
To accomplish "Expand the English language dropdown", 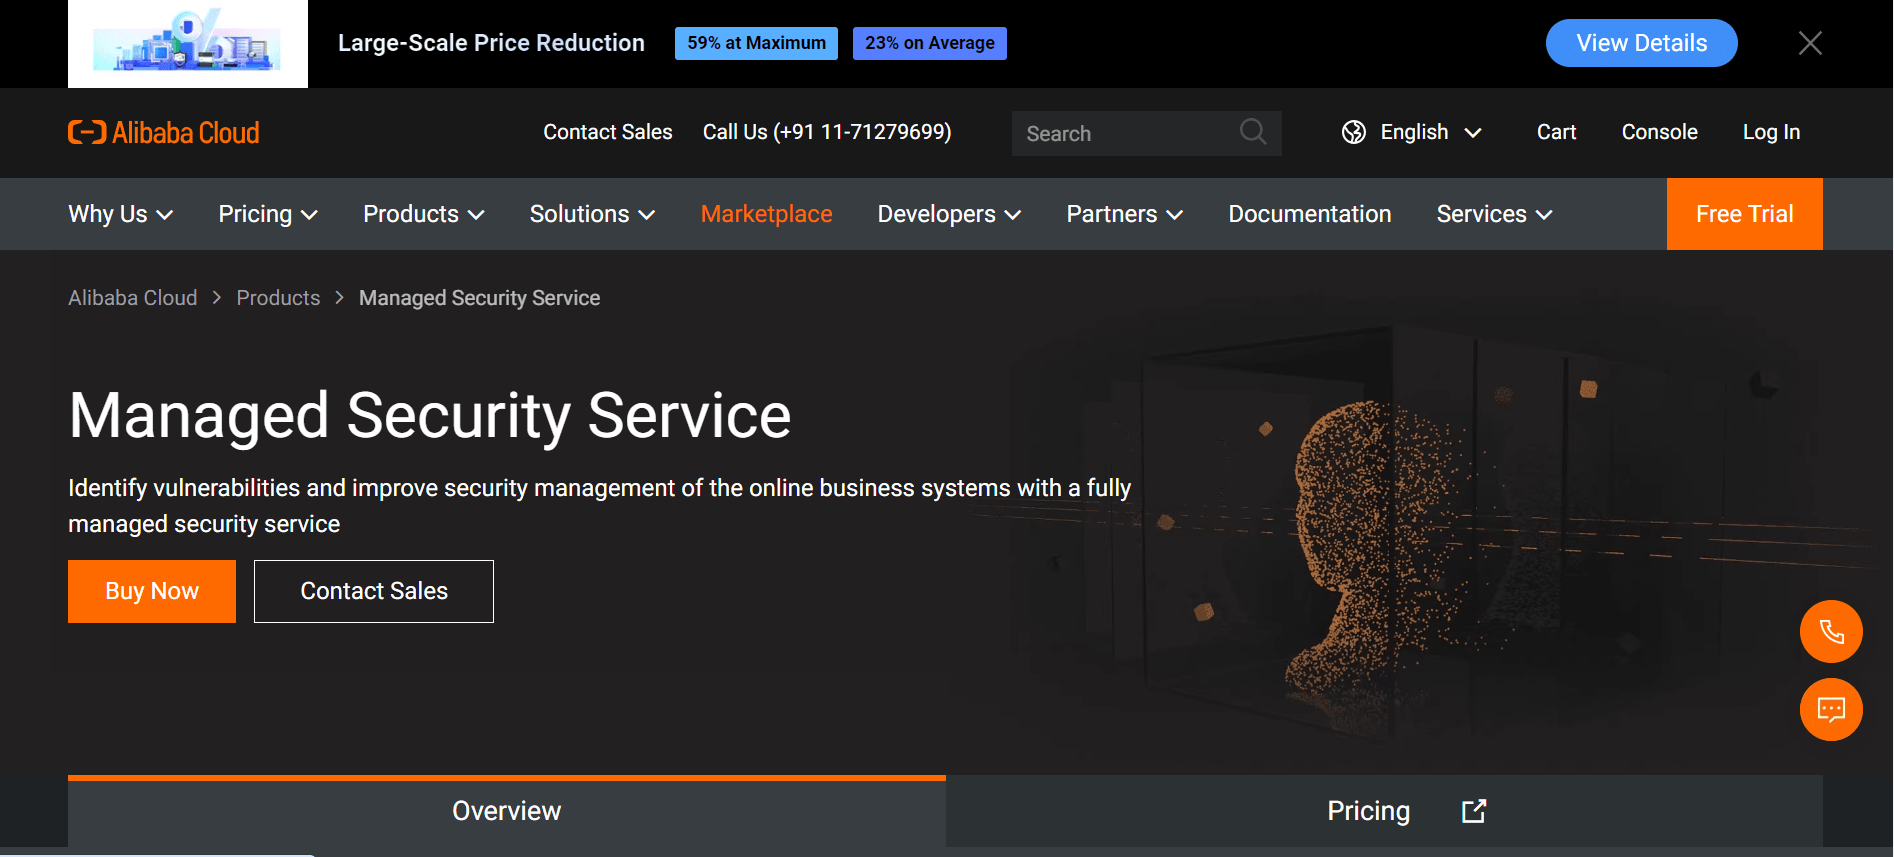I will tap(1431, 132).
